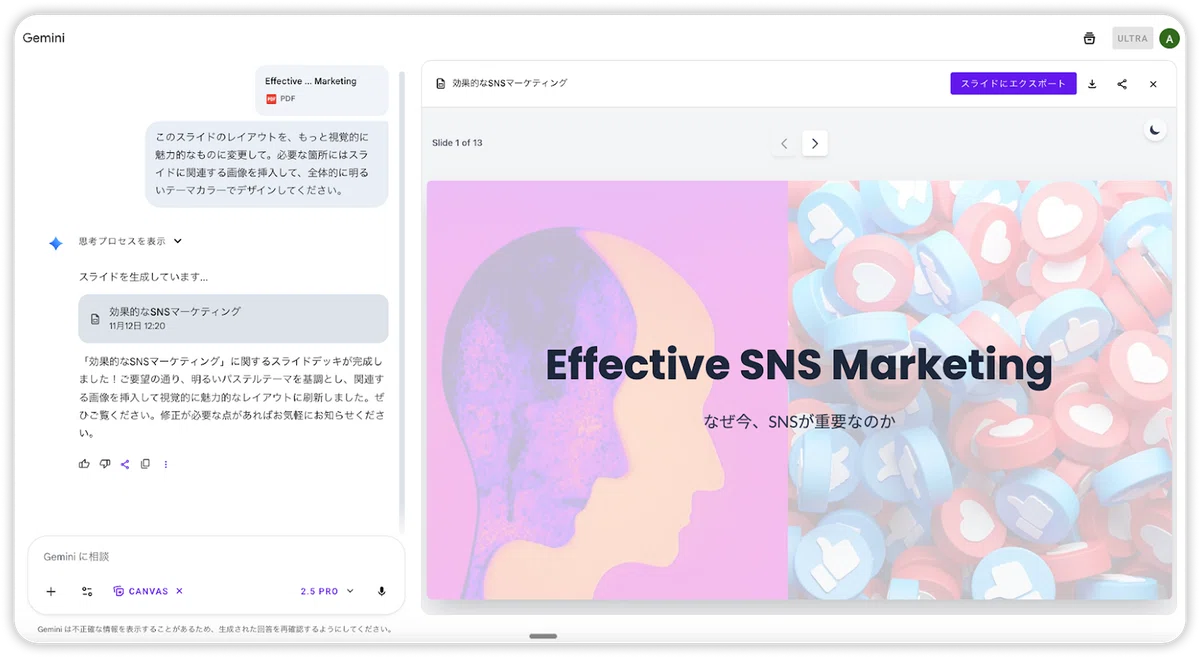Add attachment with the plus icon
This screenshot has height=658, width=1200.
coord(51,591)
